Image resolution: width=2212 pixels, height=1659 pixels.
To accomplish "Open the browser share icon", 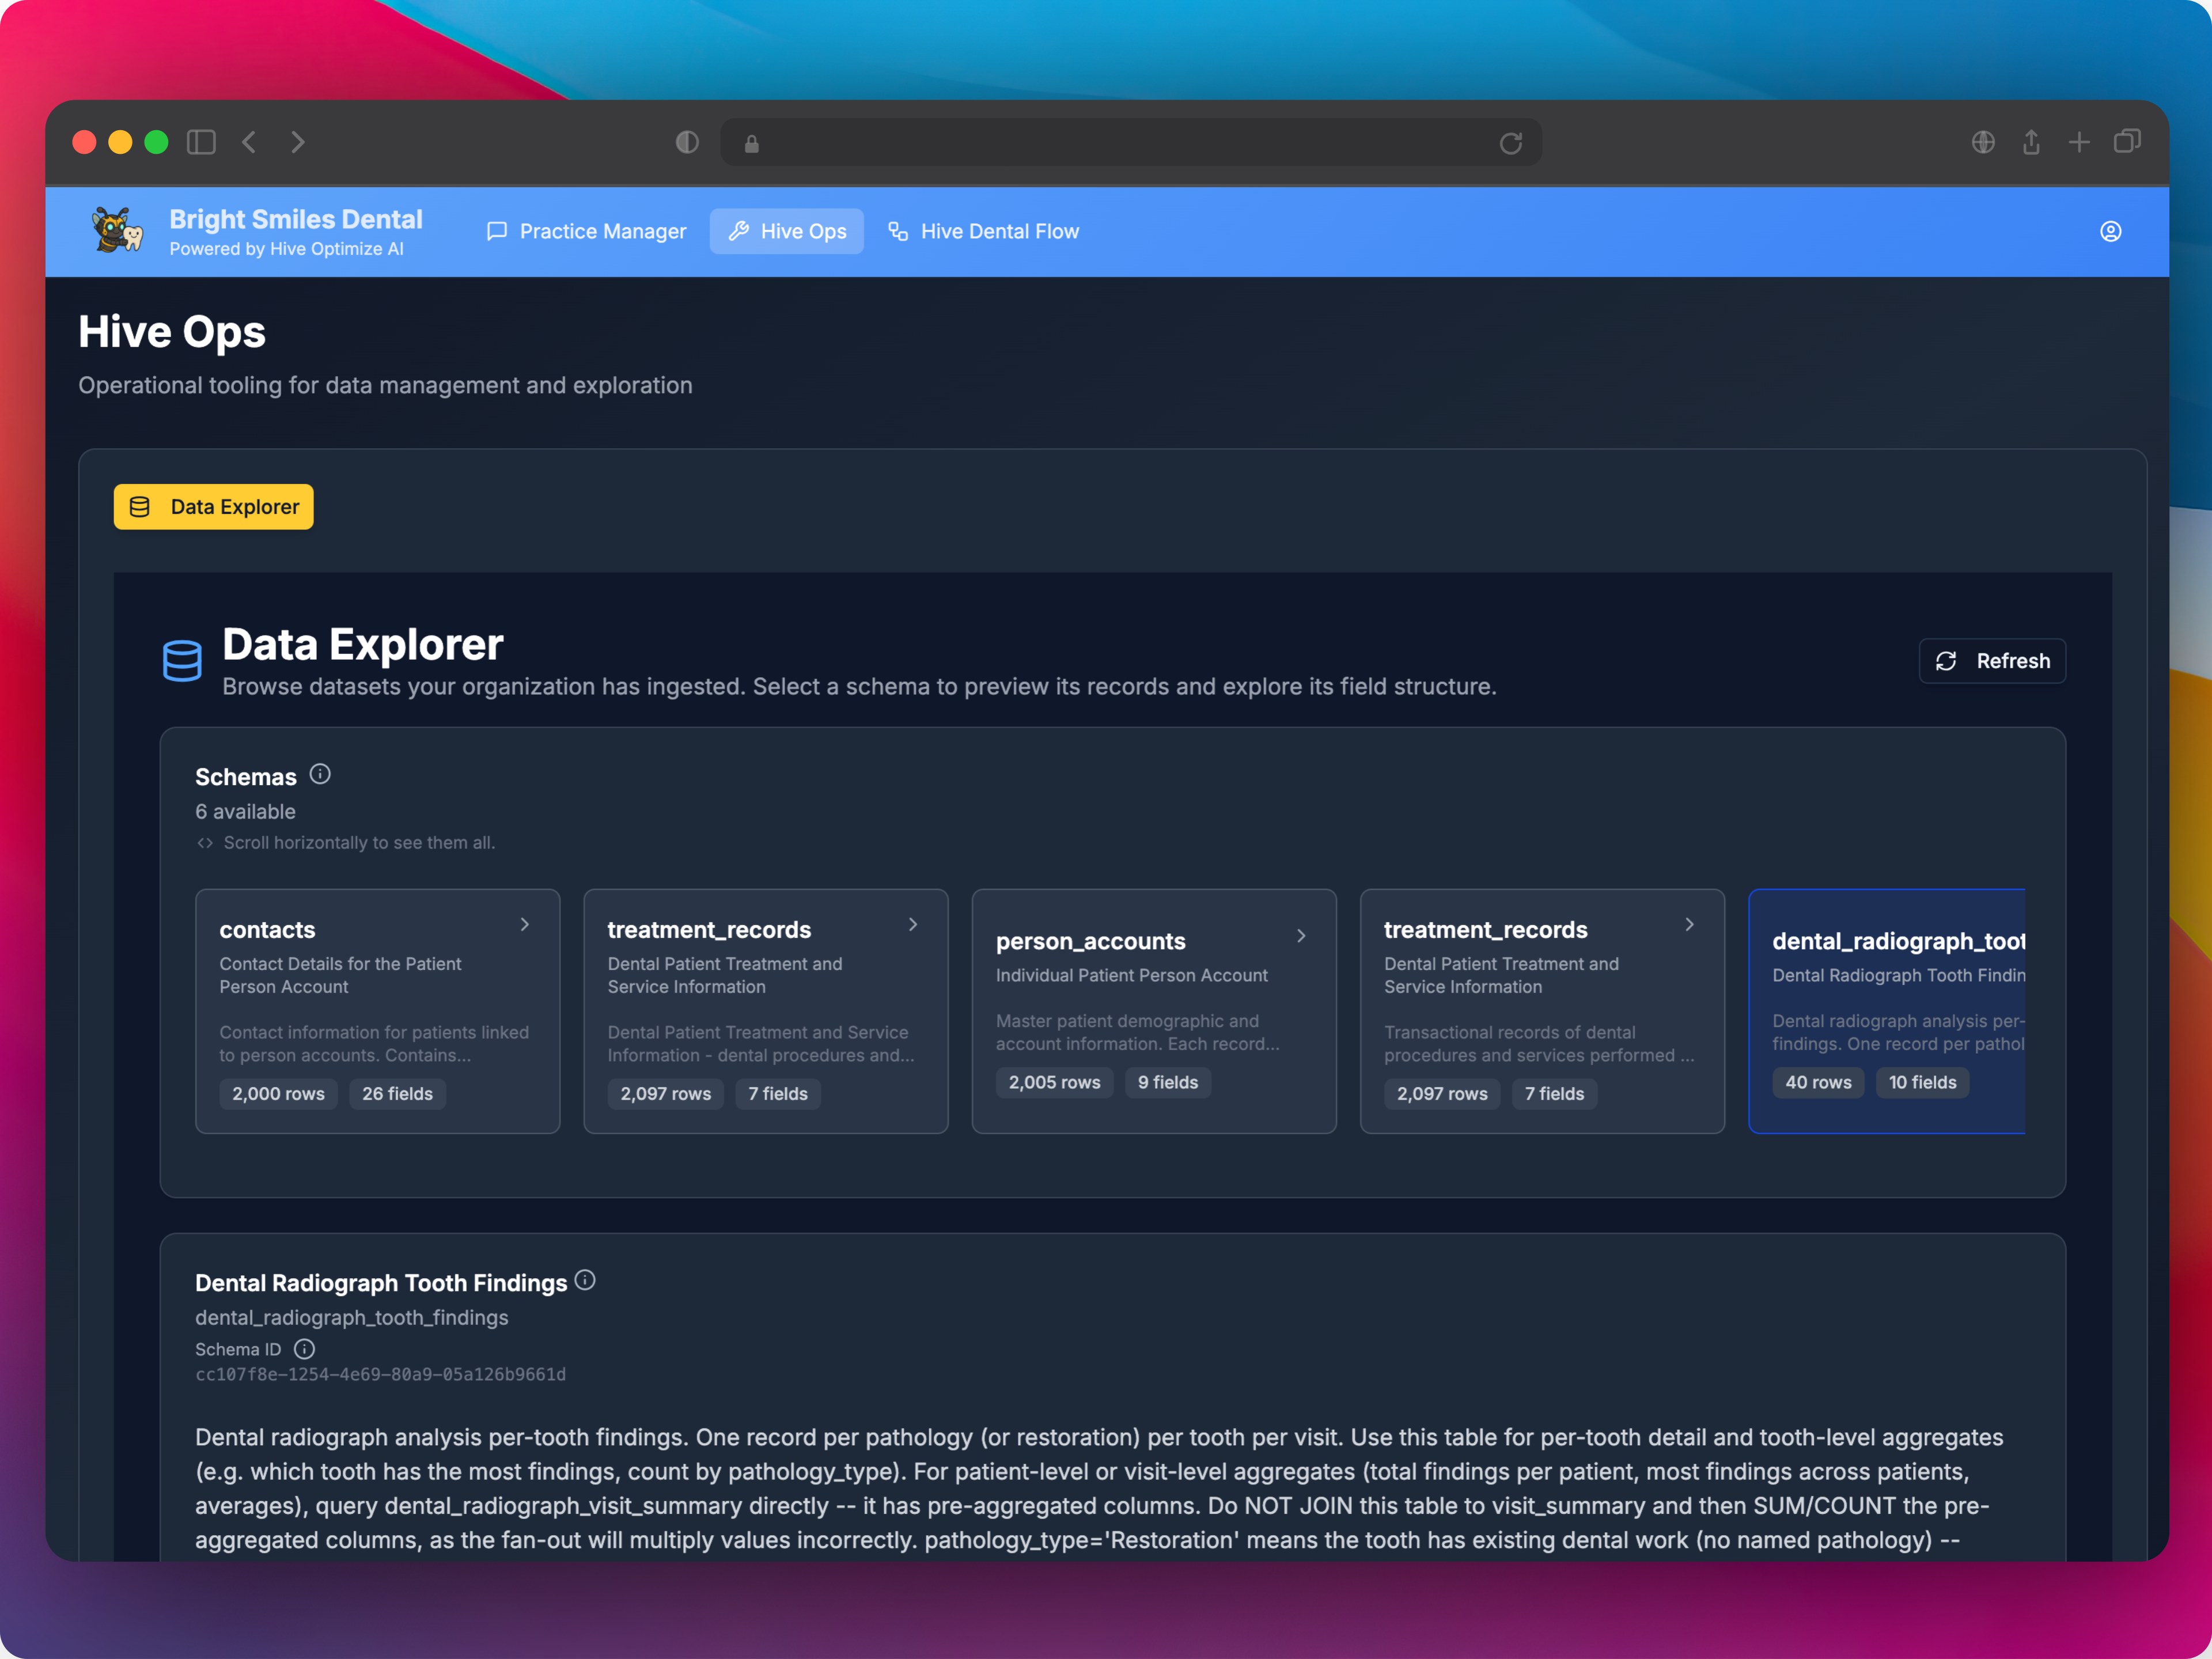I will 2031,142.
